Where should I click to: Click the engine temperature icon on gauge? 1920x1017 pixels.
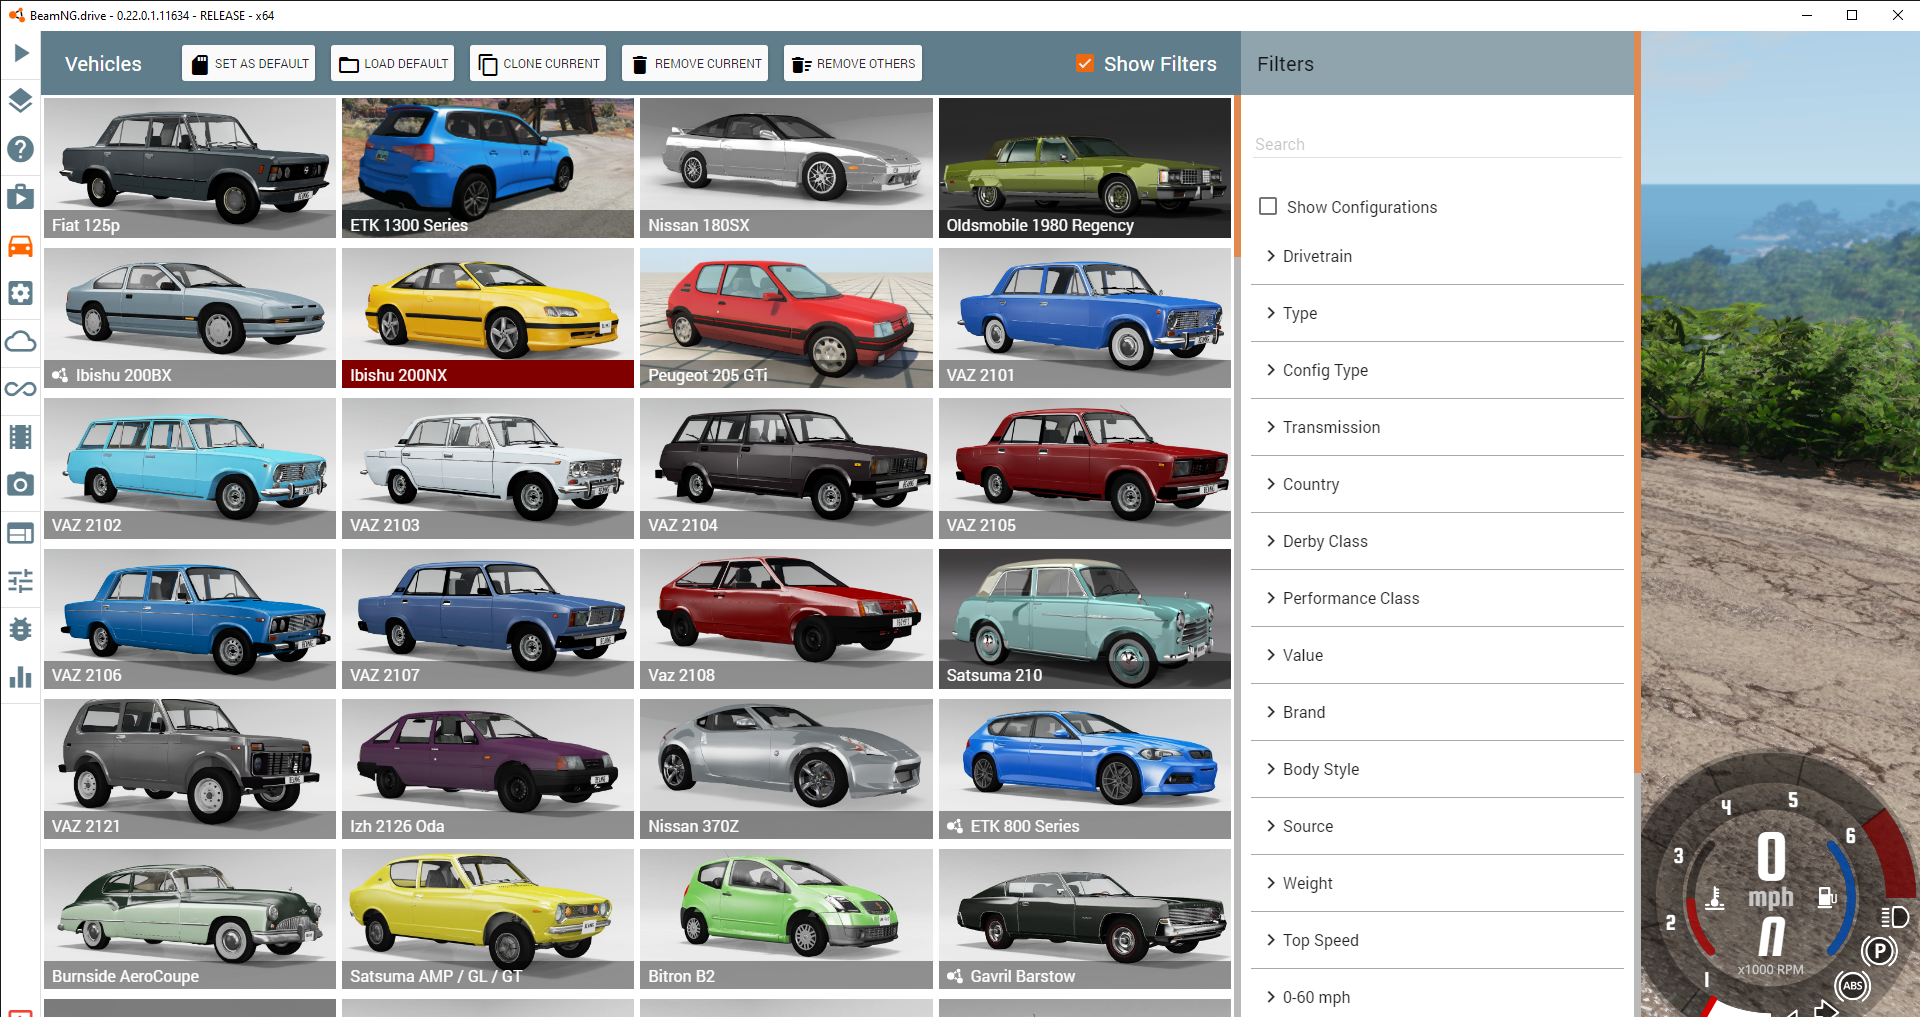pyautogui.click(x=1715, y=898)
